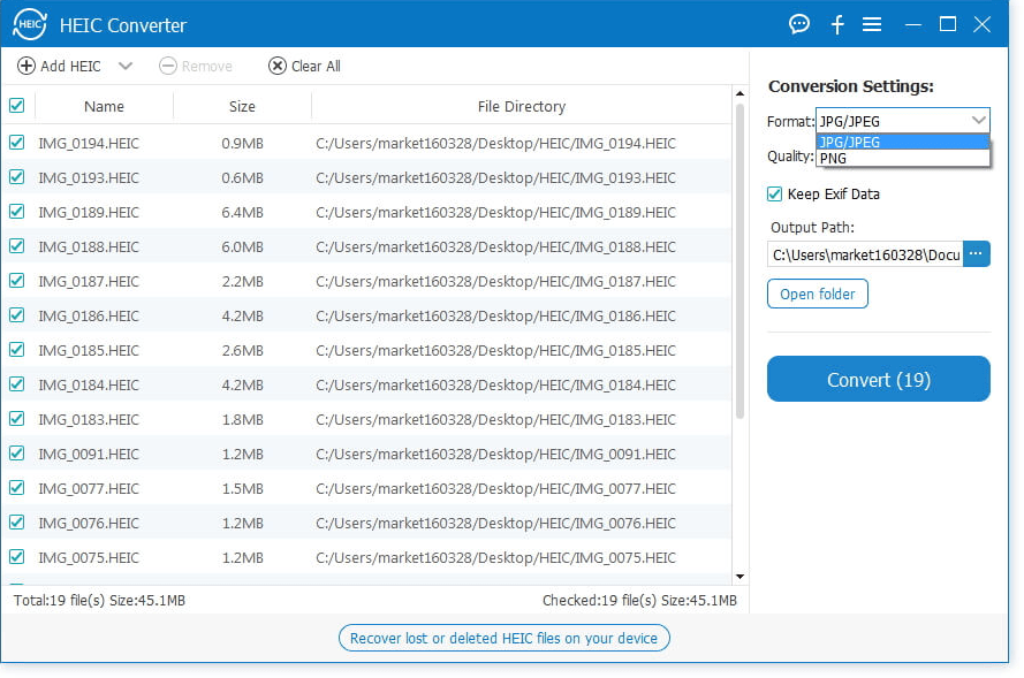Select the IMG_0189.HEIC file name
1024x678 pixels.
point(89,212)
